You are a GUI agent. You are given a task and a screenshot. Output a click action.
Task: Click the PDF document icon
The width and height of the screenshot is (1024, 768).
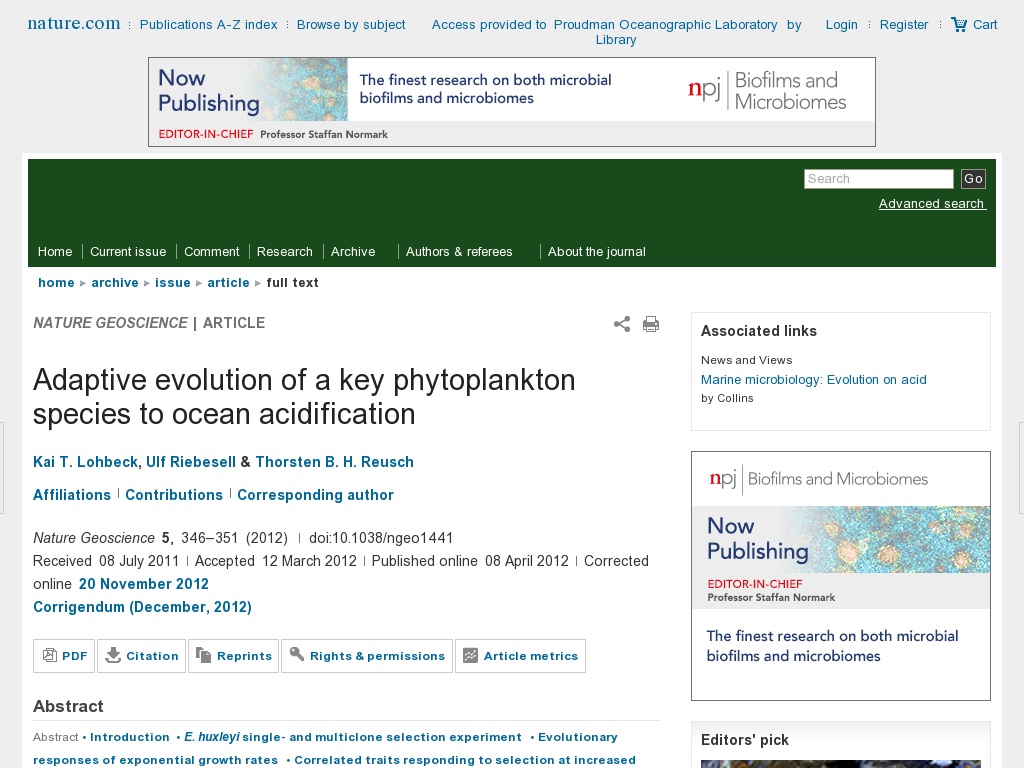coord(50,655)
